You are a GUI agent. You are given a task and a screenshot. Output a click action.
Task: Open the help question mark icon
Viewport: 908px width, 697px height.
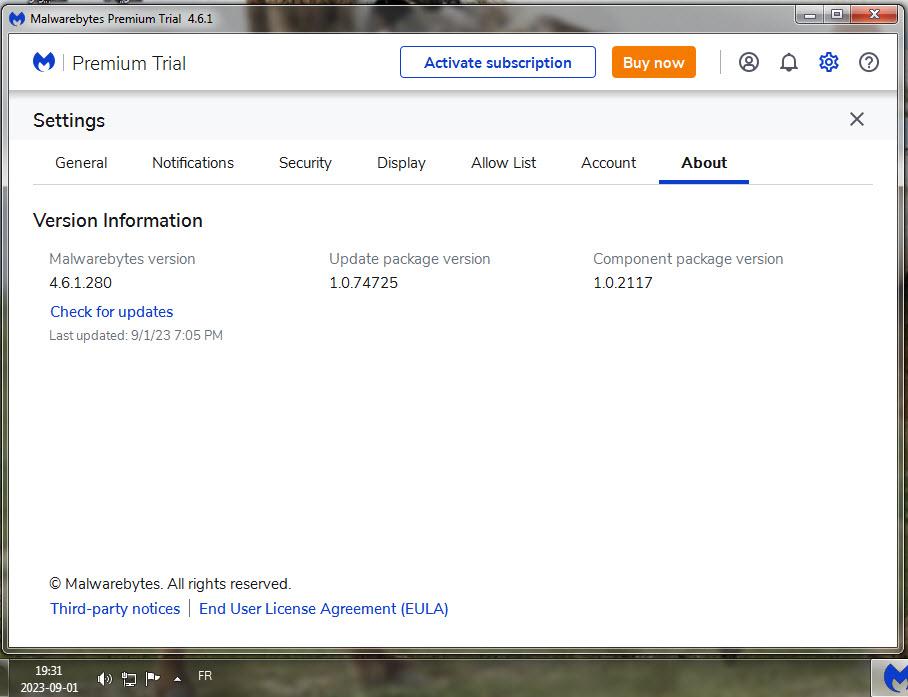tap(869, 62)
